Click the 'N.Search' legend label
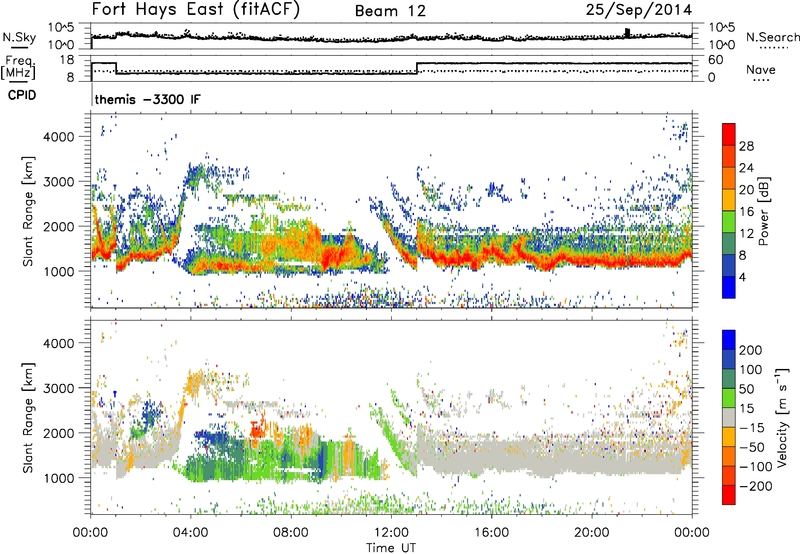 click(x=772, y=37)
